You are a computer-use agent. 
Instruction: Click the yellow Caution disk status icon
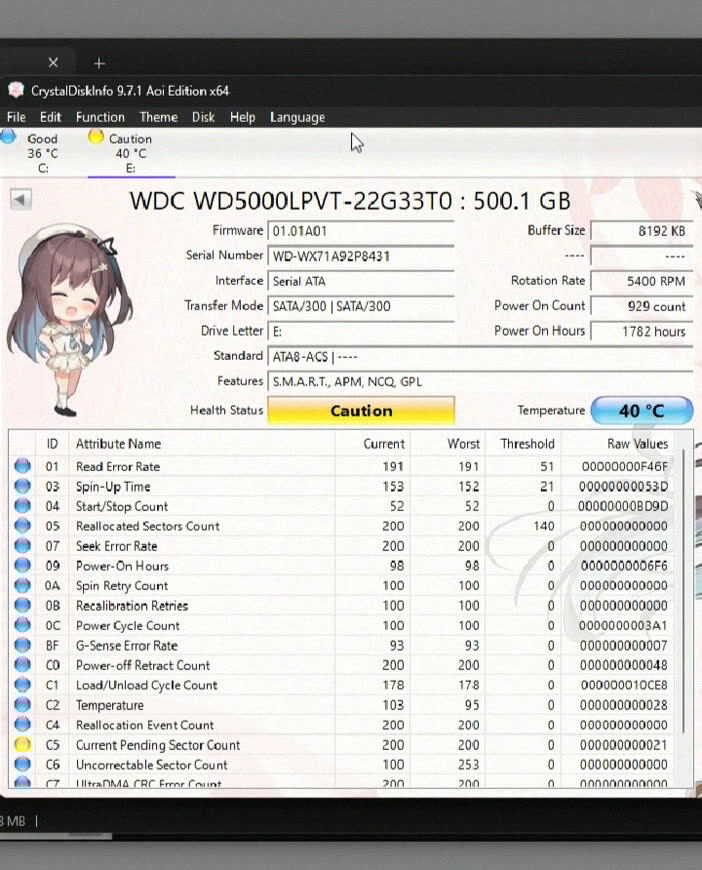click(96, 137)
